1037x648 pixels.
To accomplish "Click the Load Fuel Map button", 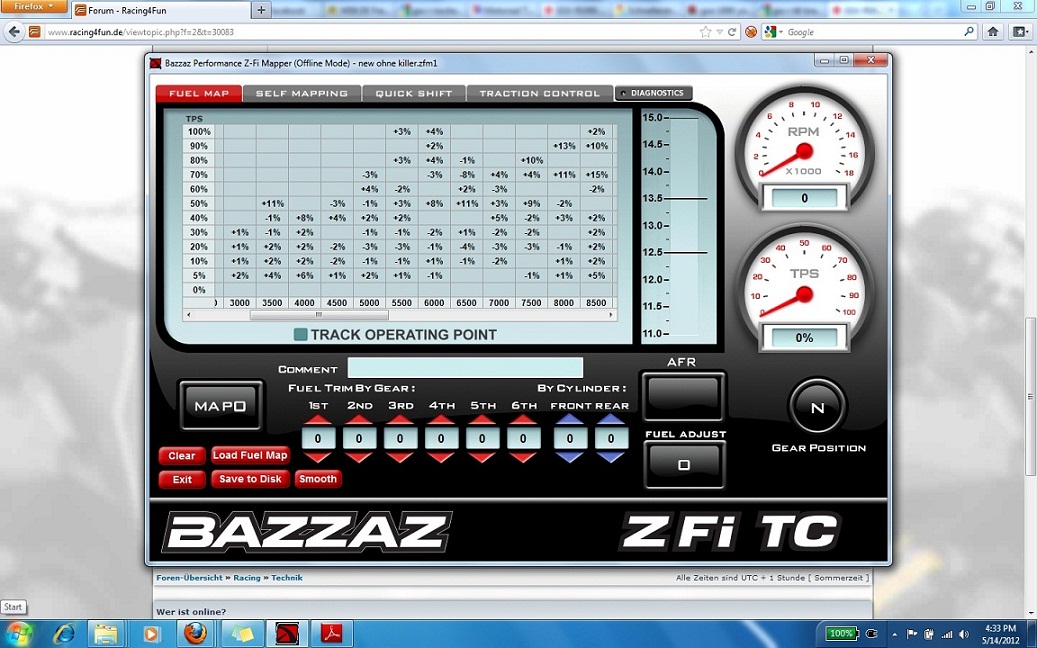I will tap(250, 455).
